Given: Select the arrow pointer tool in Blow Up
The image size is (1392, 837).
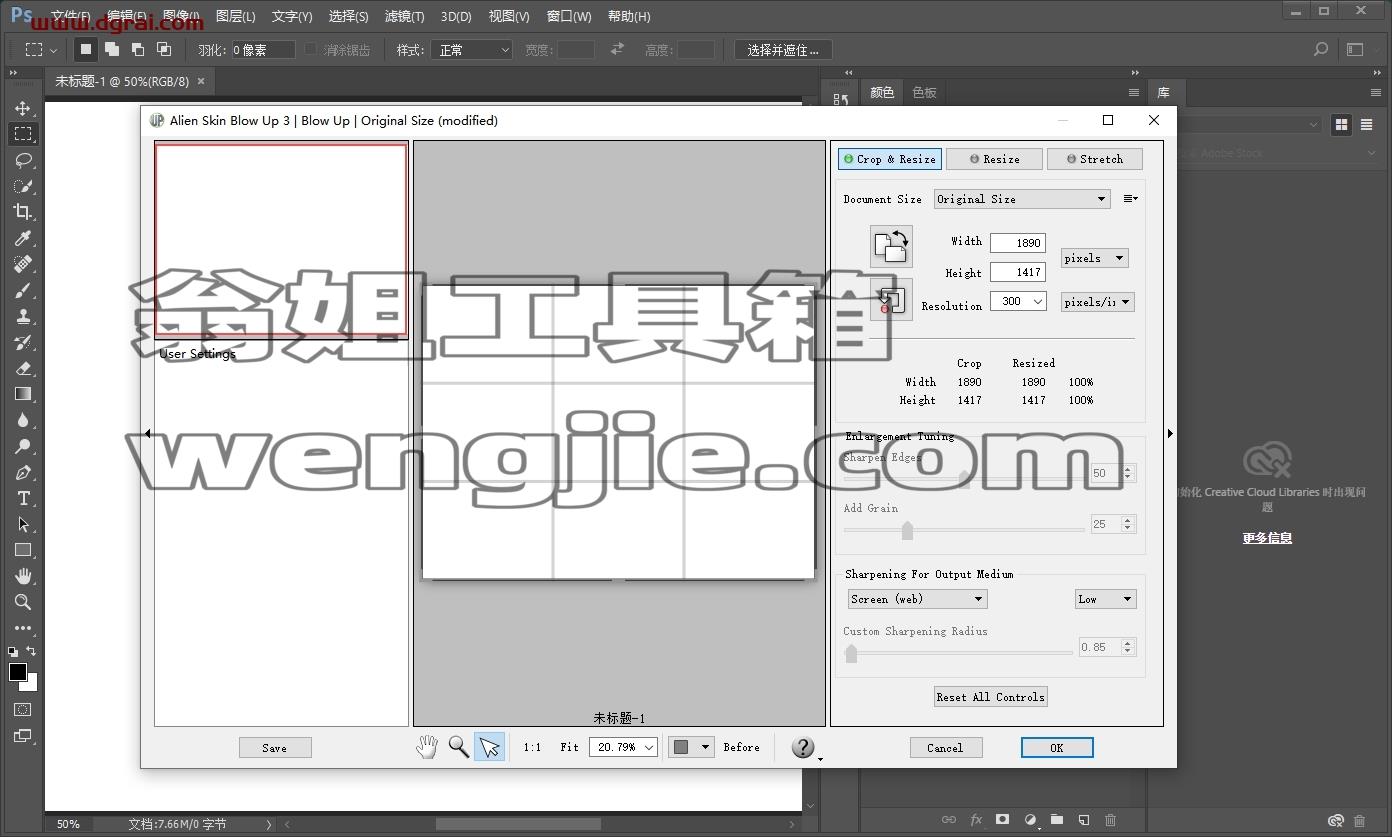Looking at the screenshot, I should 489,747.
